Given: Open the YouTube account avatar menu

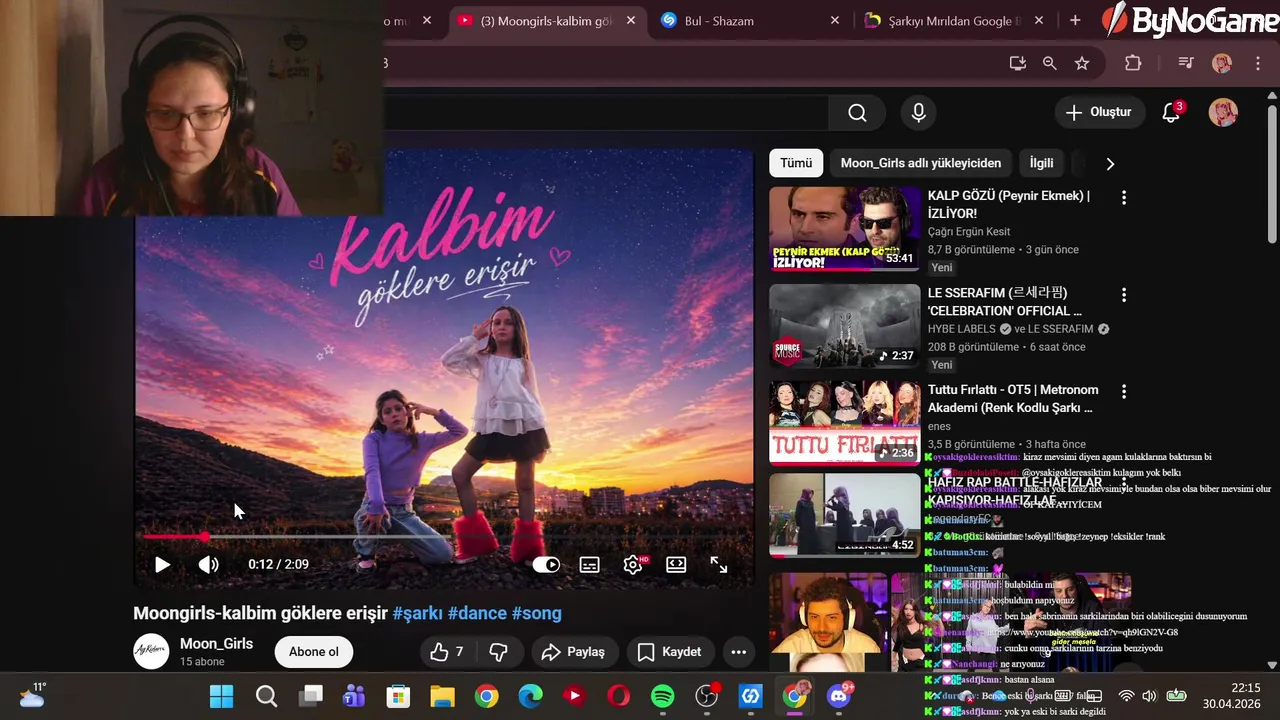Looking at the screenshot, I should (x=1223, y=112).
